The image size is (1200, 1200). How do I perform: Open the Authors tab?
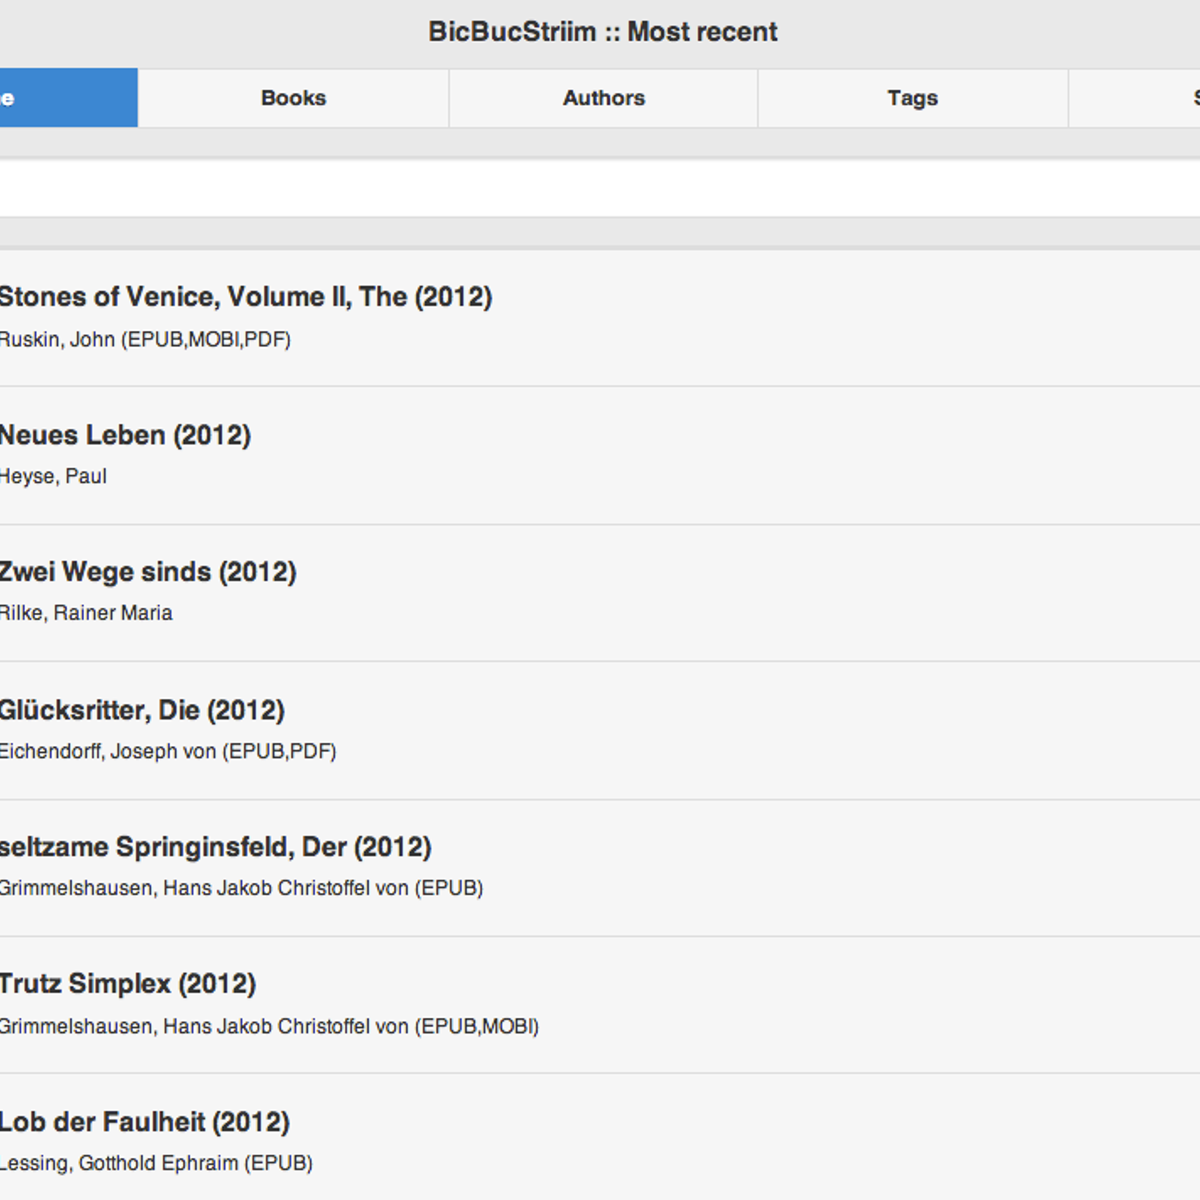coord(603,98)
